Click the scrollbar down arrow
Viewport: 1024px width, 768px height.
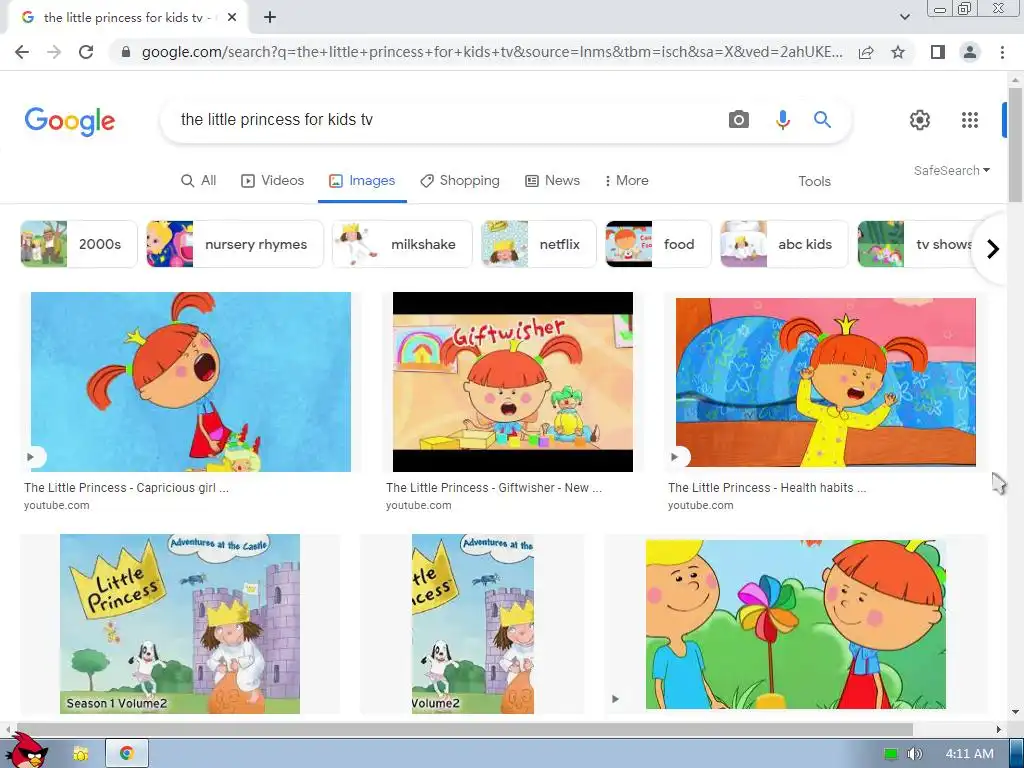1015,712
